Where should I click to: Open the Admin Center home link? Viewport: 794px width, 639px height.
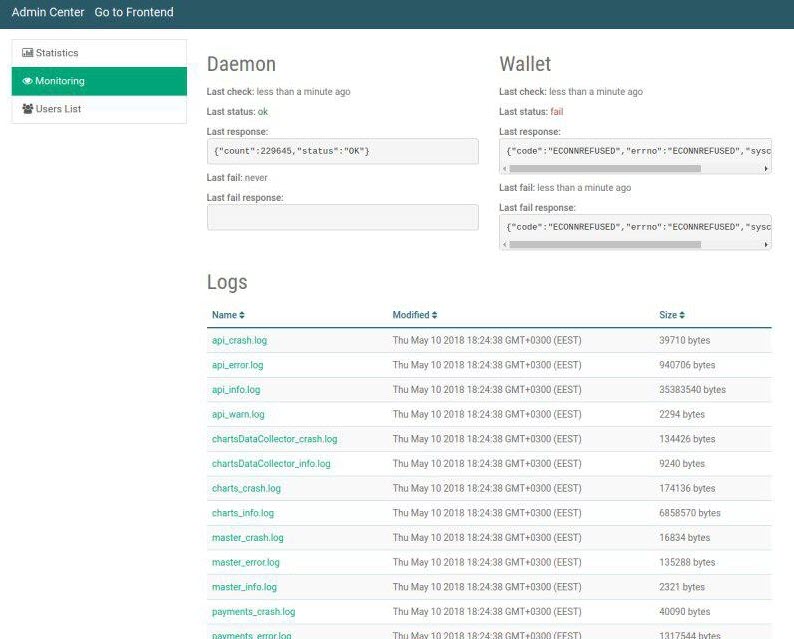(x=48, y=12)
